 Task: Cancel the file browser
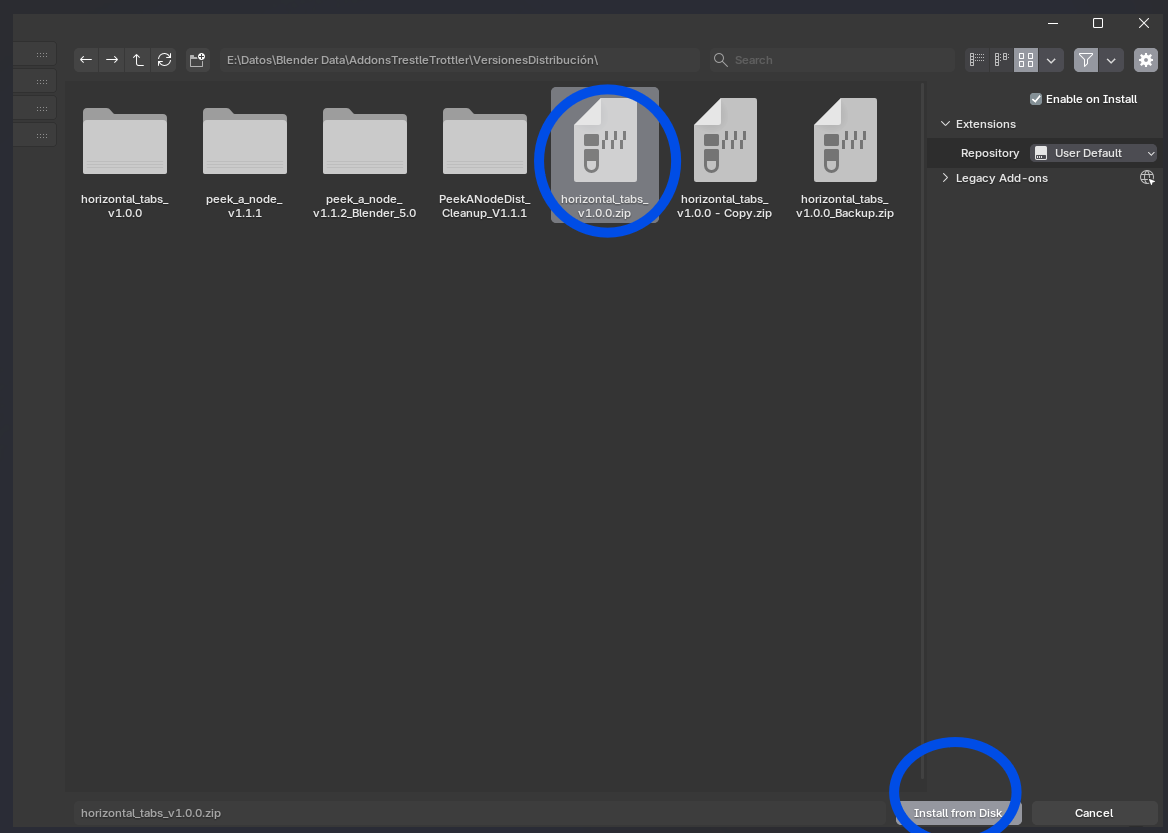[1094, 813]
